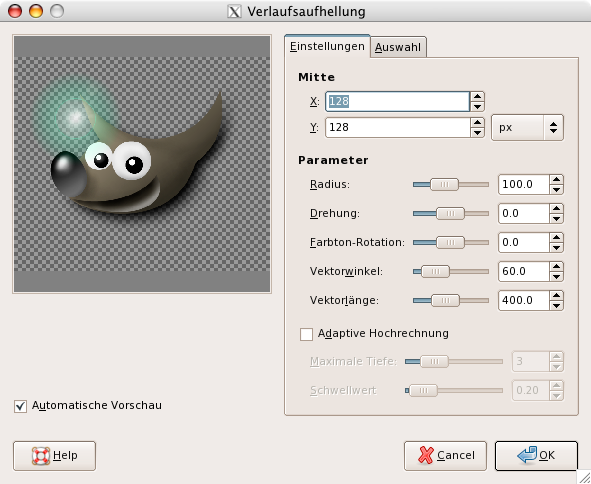
Task: Click in the Y center input field
Action: tap(398, 127)
